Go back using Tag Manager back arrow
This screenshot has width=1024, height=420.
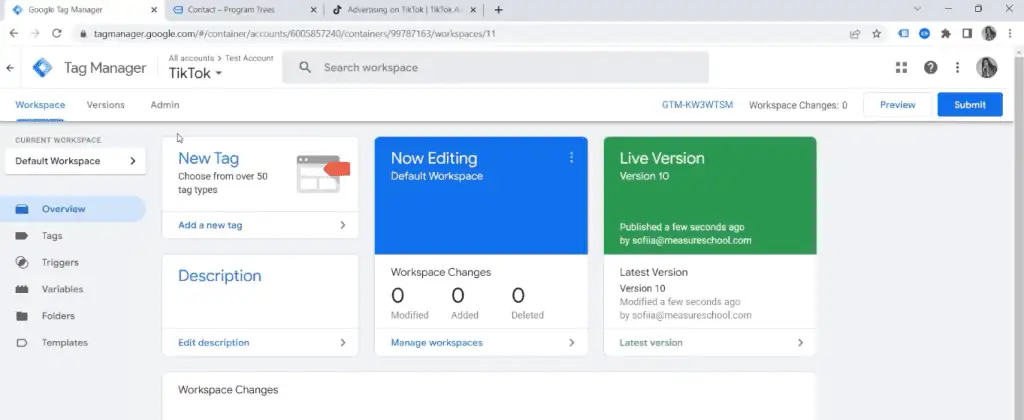pos(10,68)
